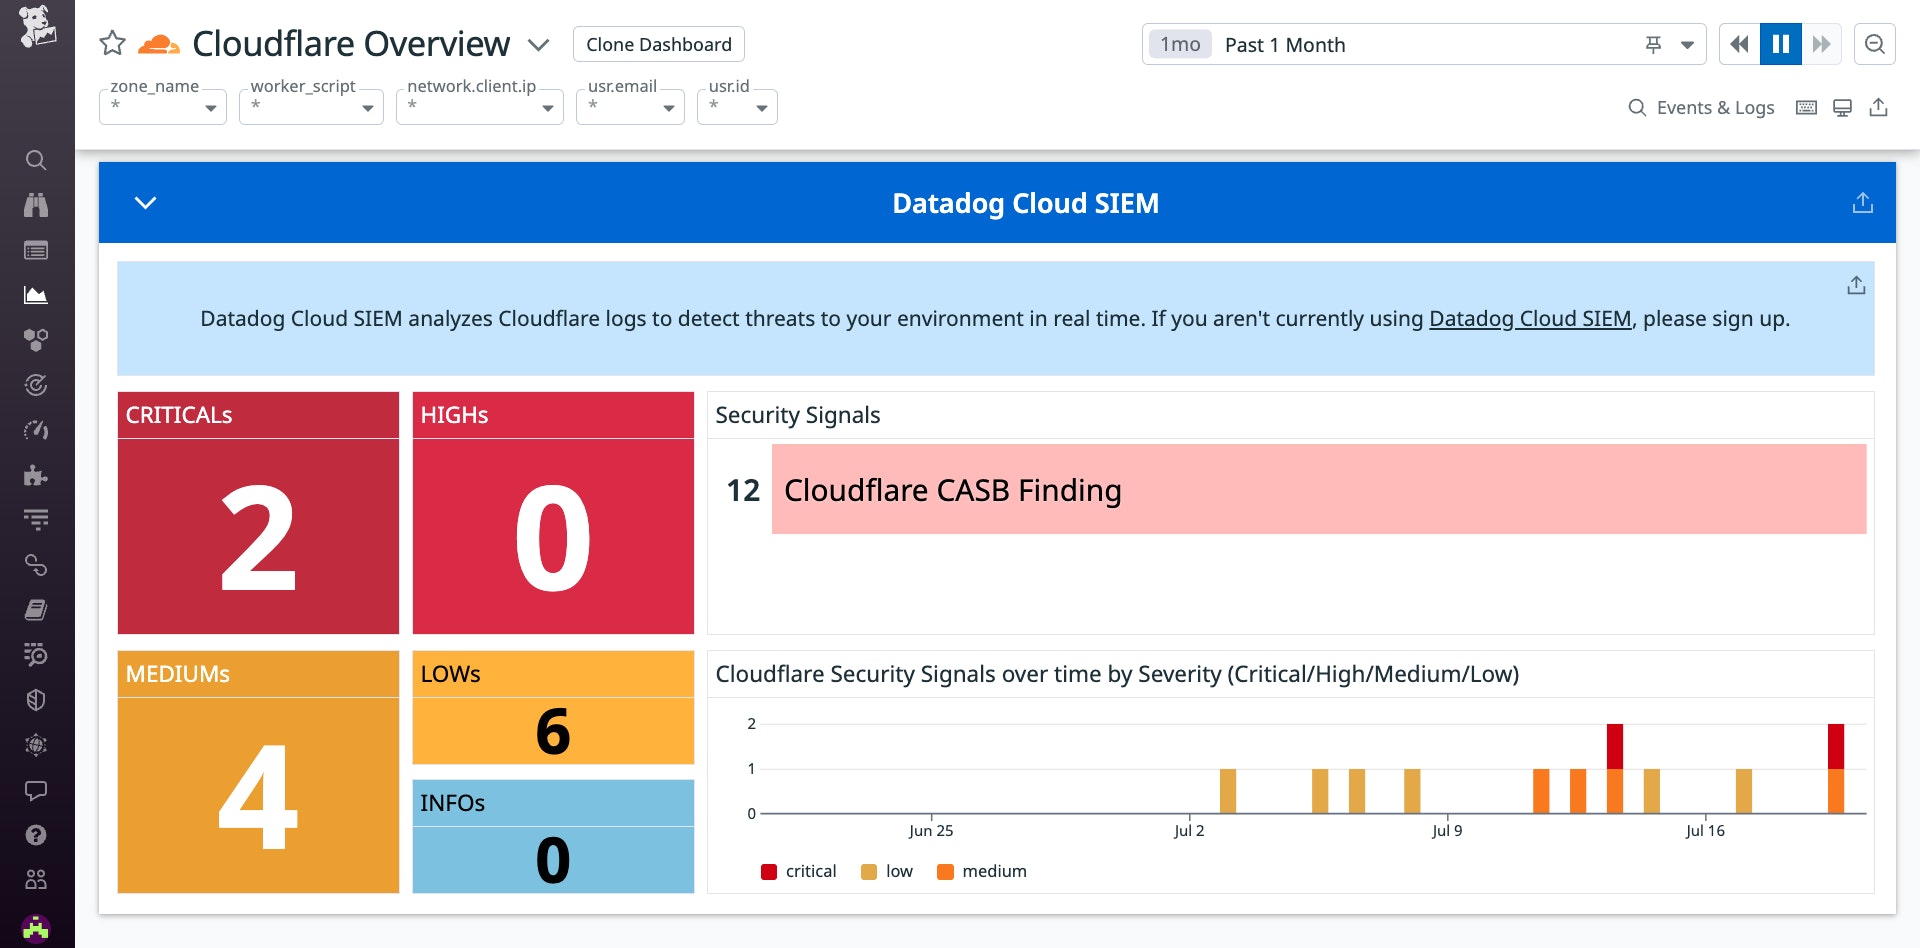Collapse the Datadog Cloud SIEM section
Image resolution: width=1920 pixels, height=948 pixels.
[x=146, y=203]
